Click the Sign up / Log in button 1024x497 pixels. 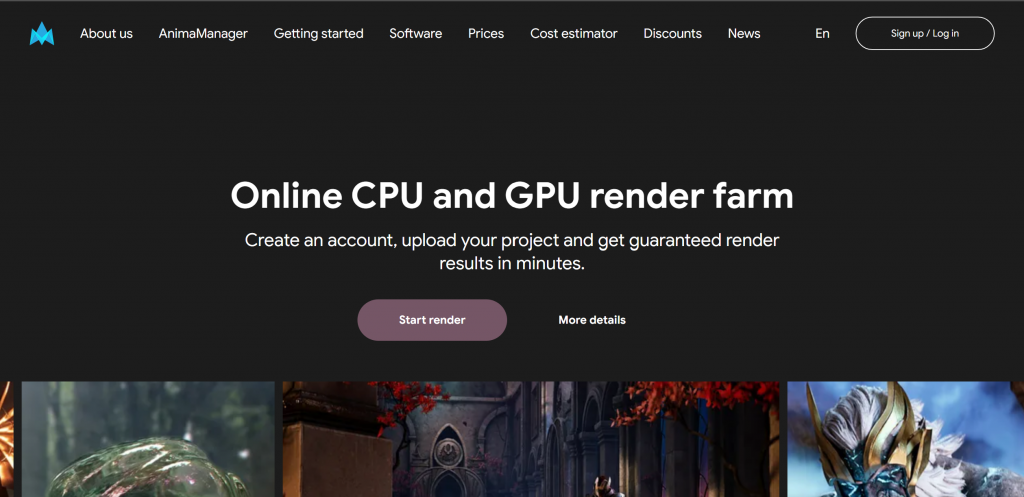(x=925, y=33)
